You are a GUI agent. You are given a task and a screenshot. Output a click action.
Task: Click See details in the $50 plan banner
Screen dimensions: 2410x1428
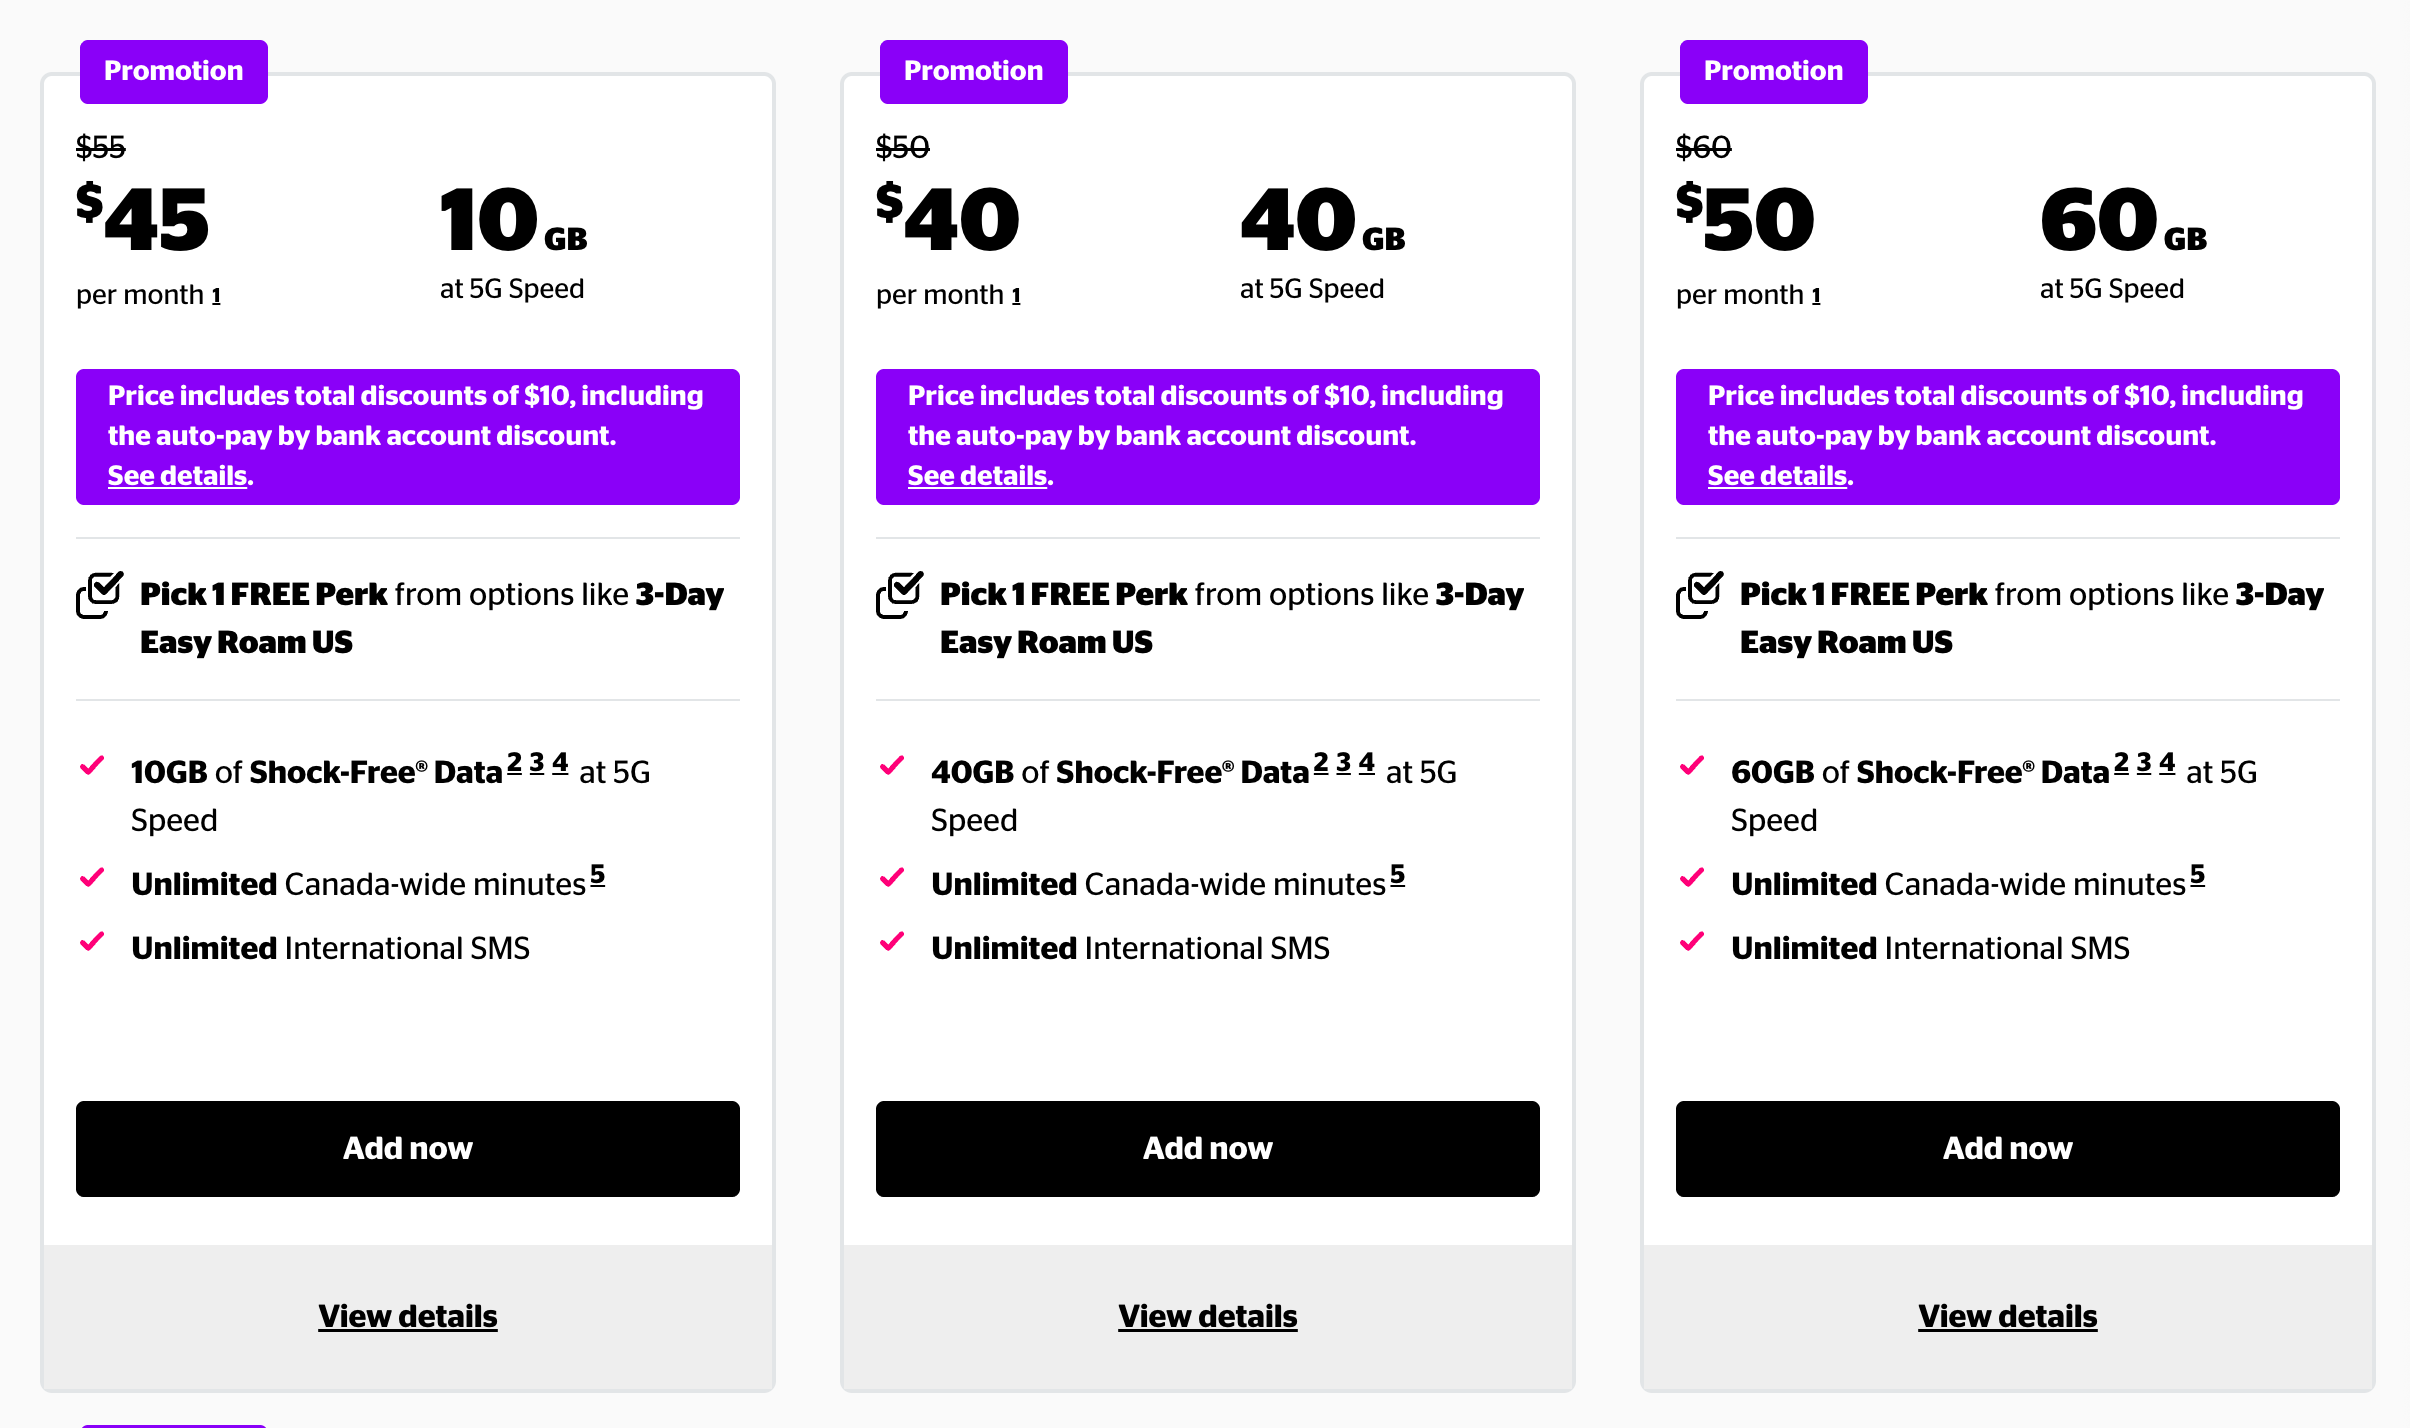1777,476
